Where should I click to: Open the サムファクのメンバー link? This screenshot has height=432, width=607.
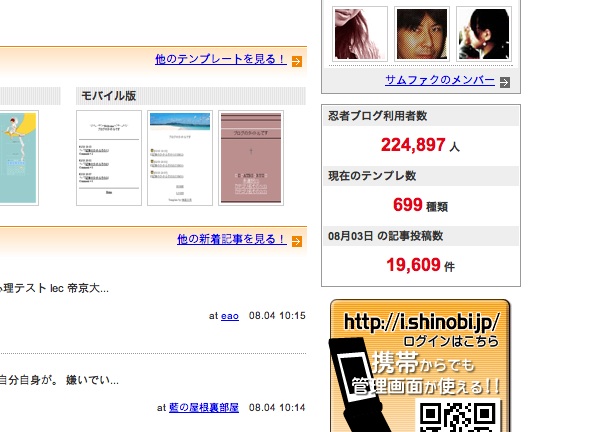(x=440, y=80)
